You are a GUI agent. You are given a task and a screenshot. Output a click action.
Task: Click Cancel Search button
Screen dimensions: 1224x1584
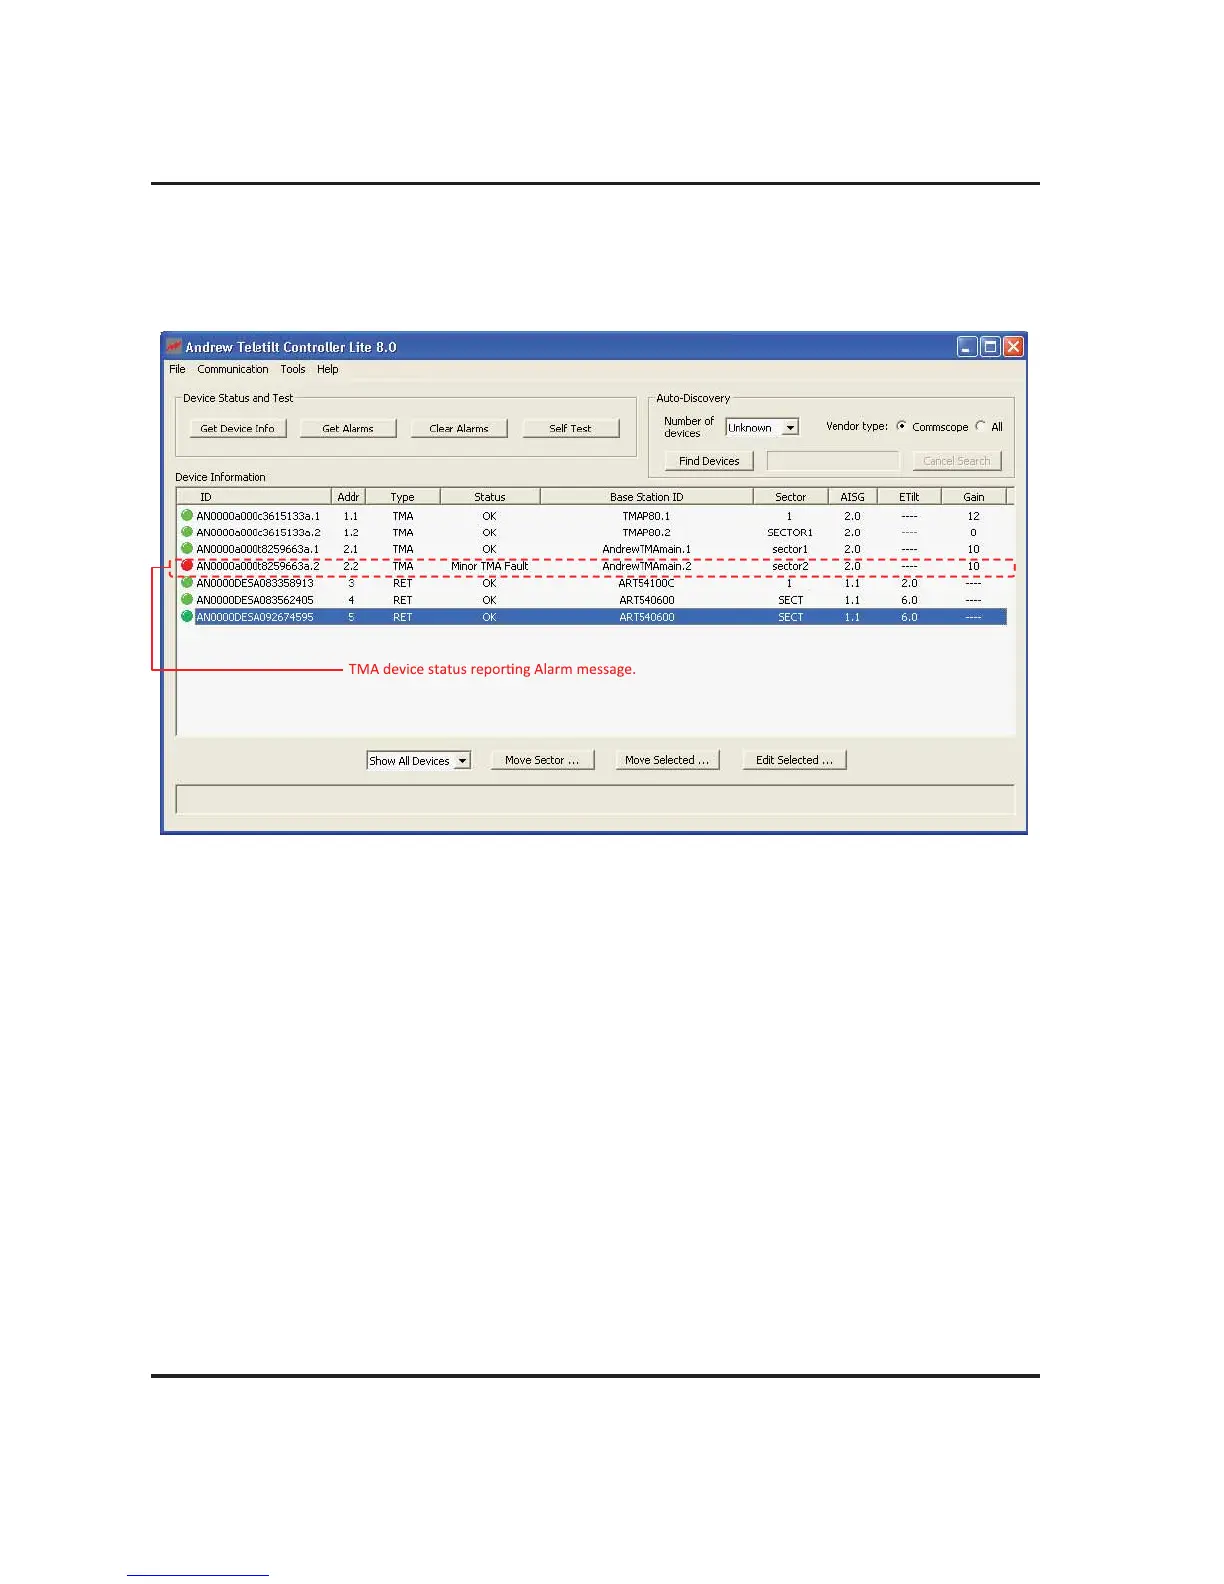[957, 461]
